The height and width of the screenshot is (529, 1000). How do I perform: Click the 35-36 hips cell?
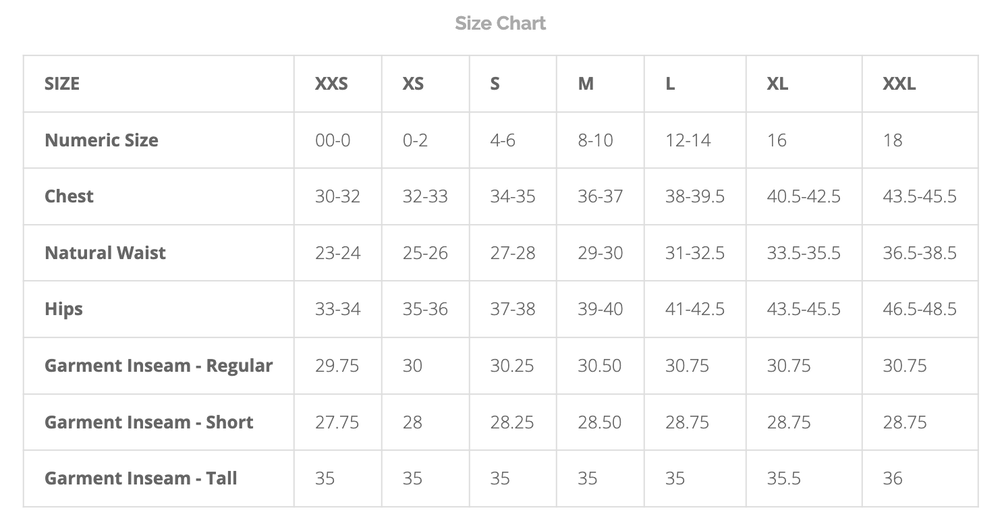pyautogui.click(x=425, y=309)
